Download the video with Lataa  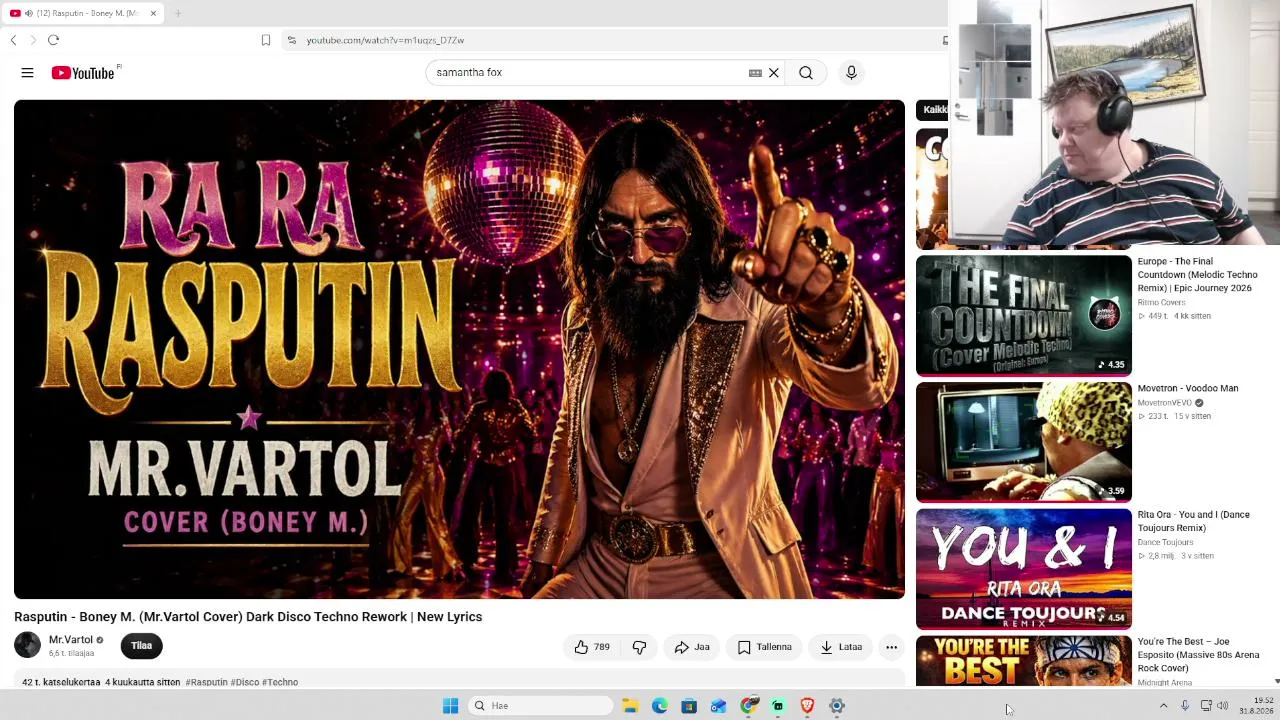[x=841, y=647]
